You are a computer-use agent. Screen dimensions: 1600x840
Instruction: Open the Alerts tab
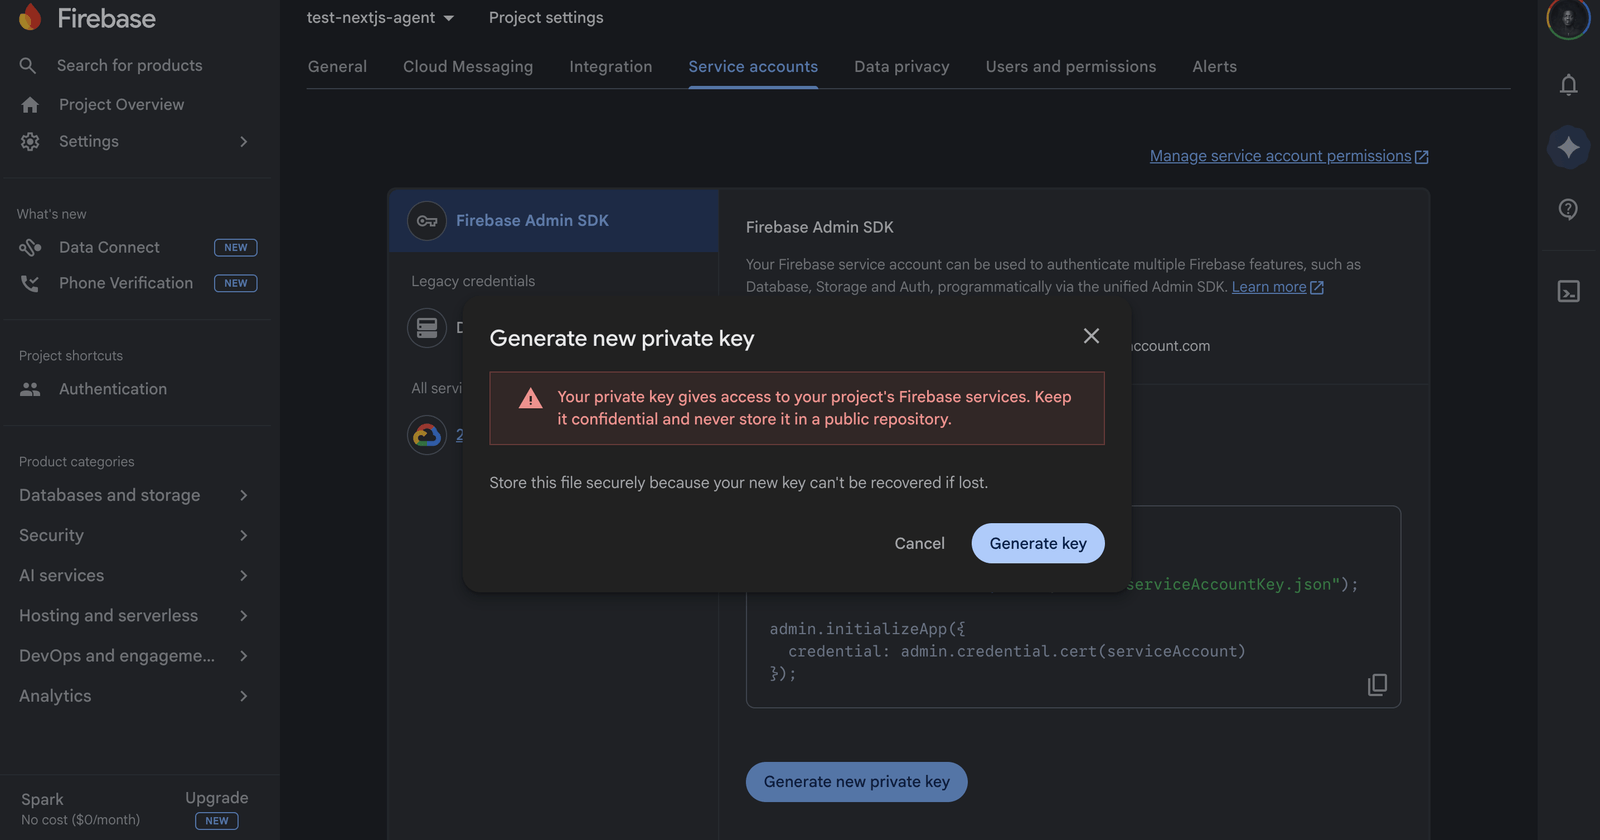coord(1215,66)
